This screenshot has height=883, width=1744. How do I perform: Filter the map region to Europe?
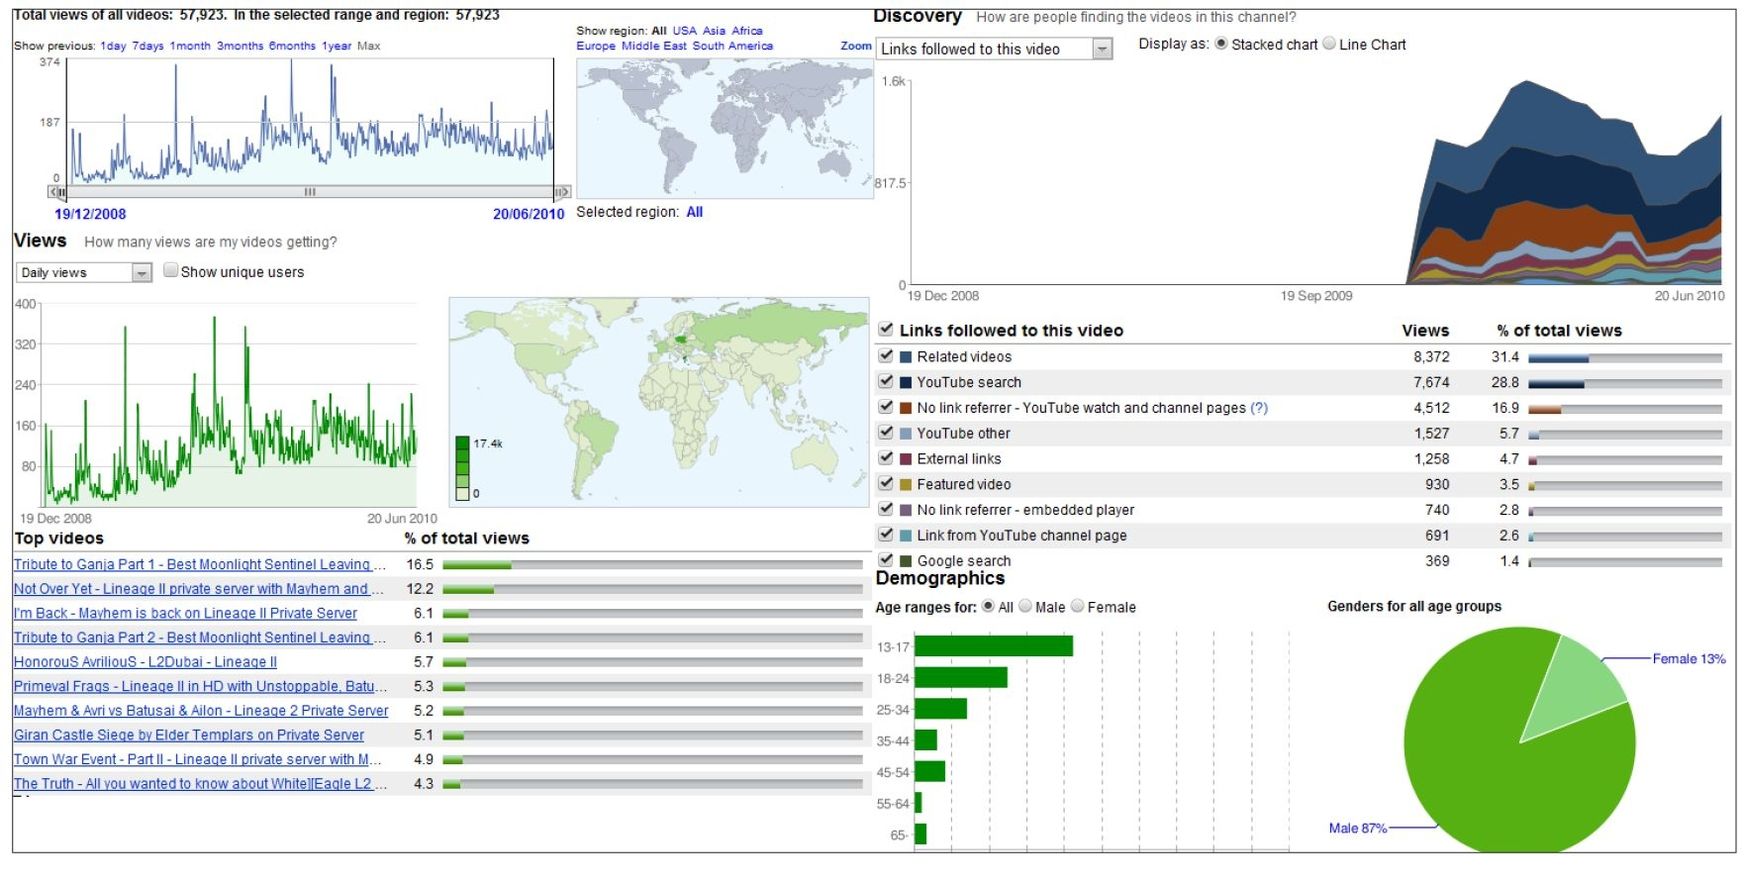(x=595, y=46)
